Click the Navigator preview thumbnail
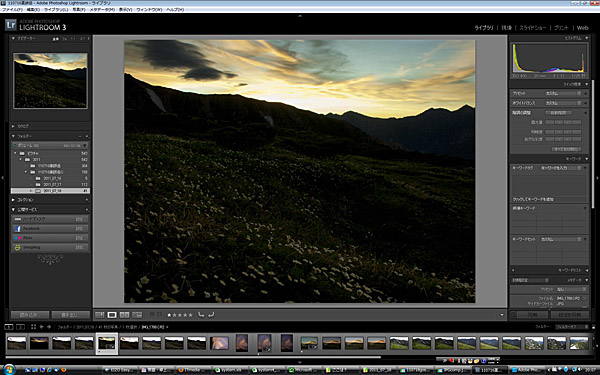Viewport: 600px width, 375px height. click(x=50, y=81)
